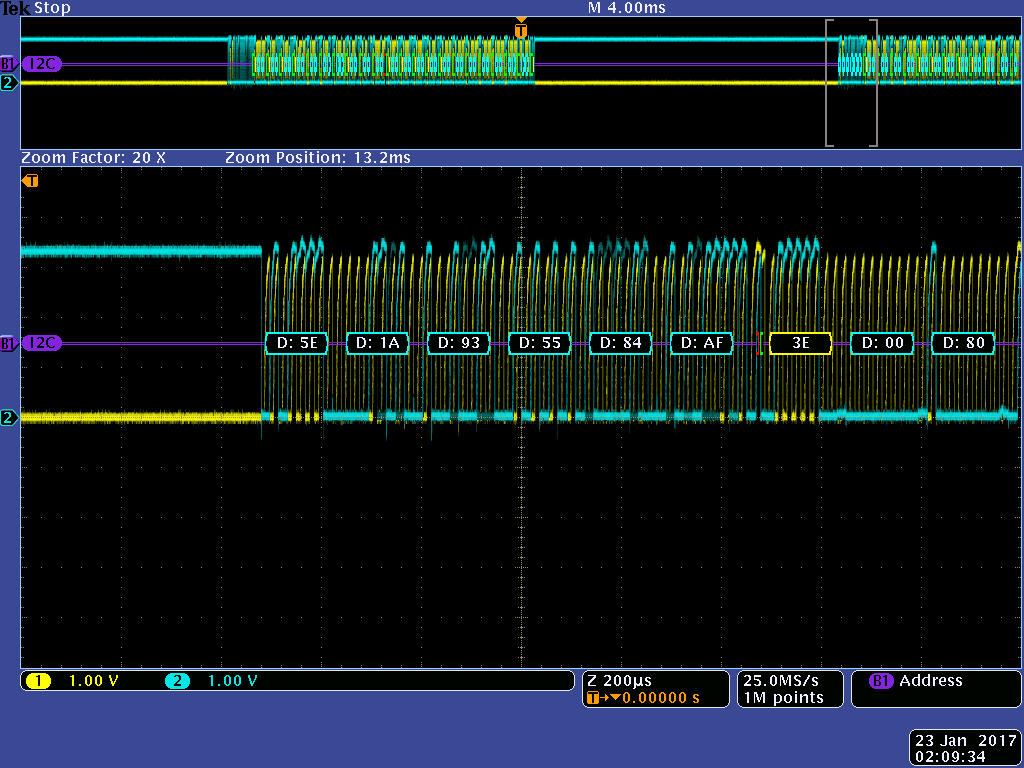
Task: Click the decoded byte 'D: 5E'
Action: click(296, 343)
